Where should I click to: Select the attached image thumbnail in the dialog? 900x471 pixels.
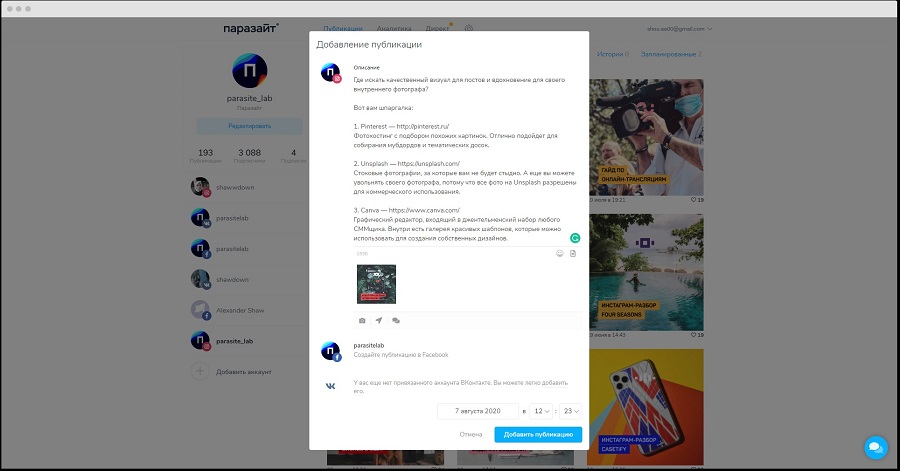click(376, 284)
